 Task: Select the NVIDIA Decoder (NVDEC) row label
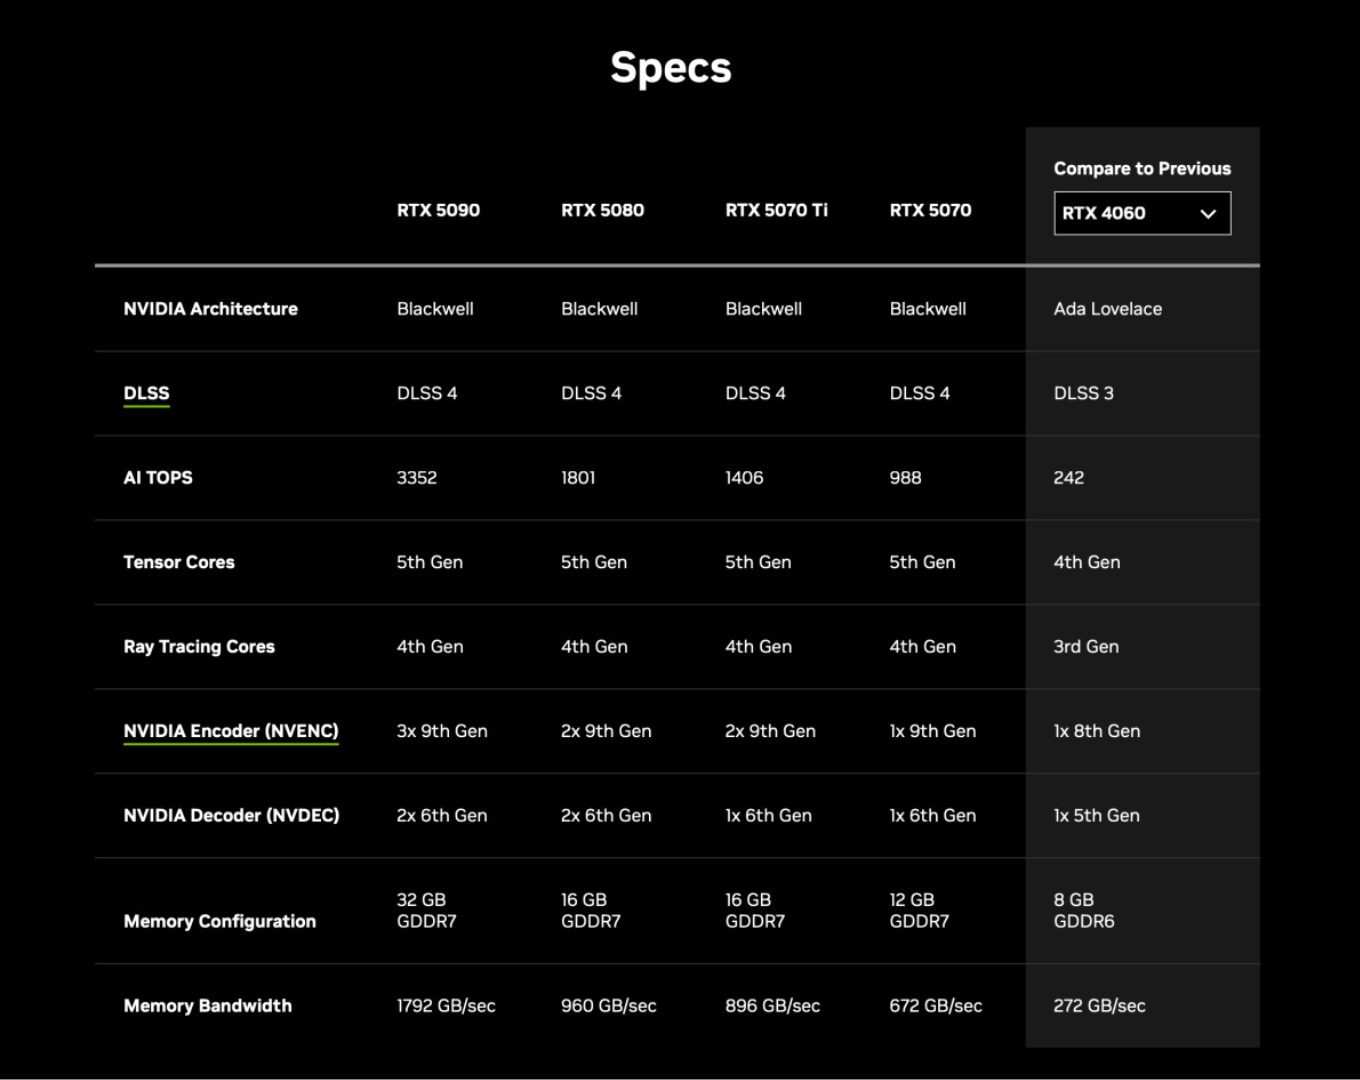point(231,816)
